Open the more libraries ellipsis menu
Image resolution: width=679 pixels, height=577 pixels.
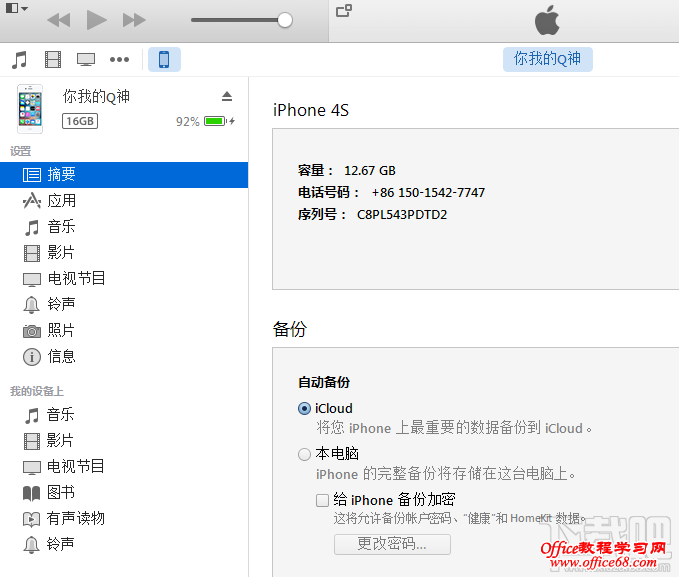click(x=119, y=59)
